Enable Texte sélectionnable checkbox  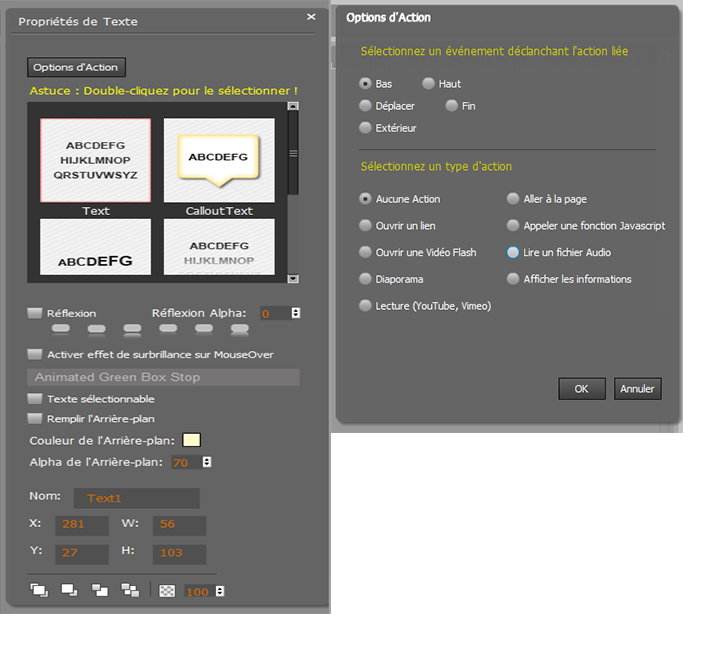[35, 399]
